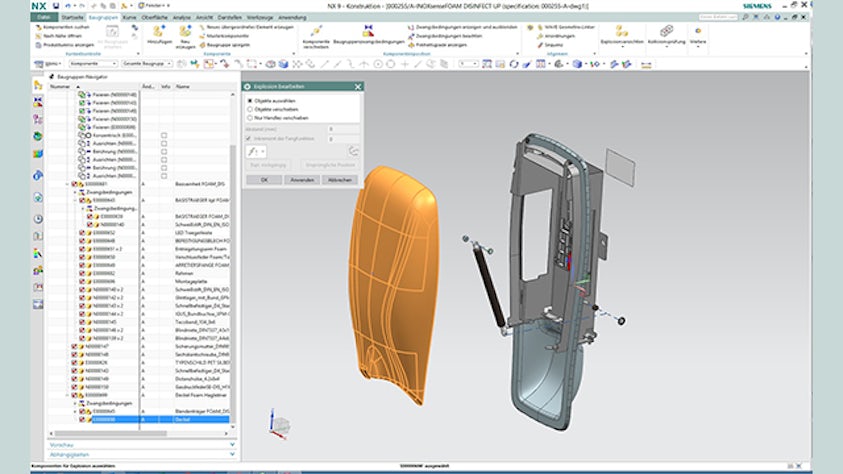Screen dimensions: 843x474
Task: Open the vector type dropdown in Explosion dialog
Action: coord(256,152)
